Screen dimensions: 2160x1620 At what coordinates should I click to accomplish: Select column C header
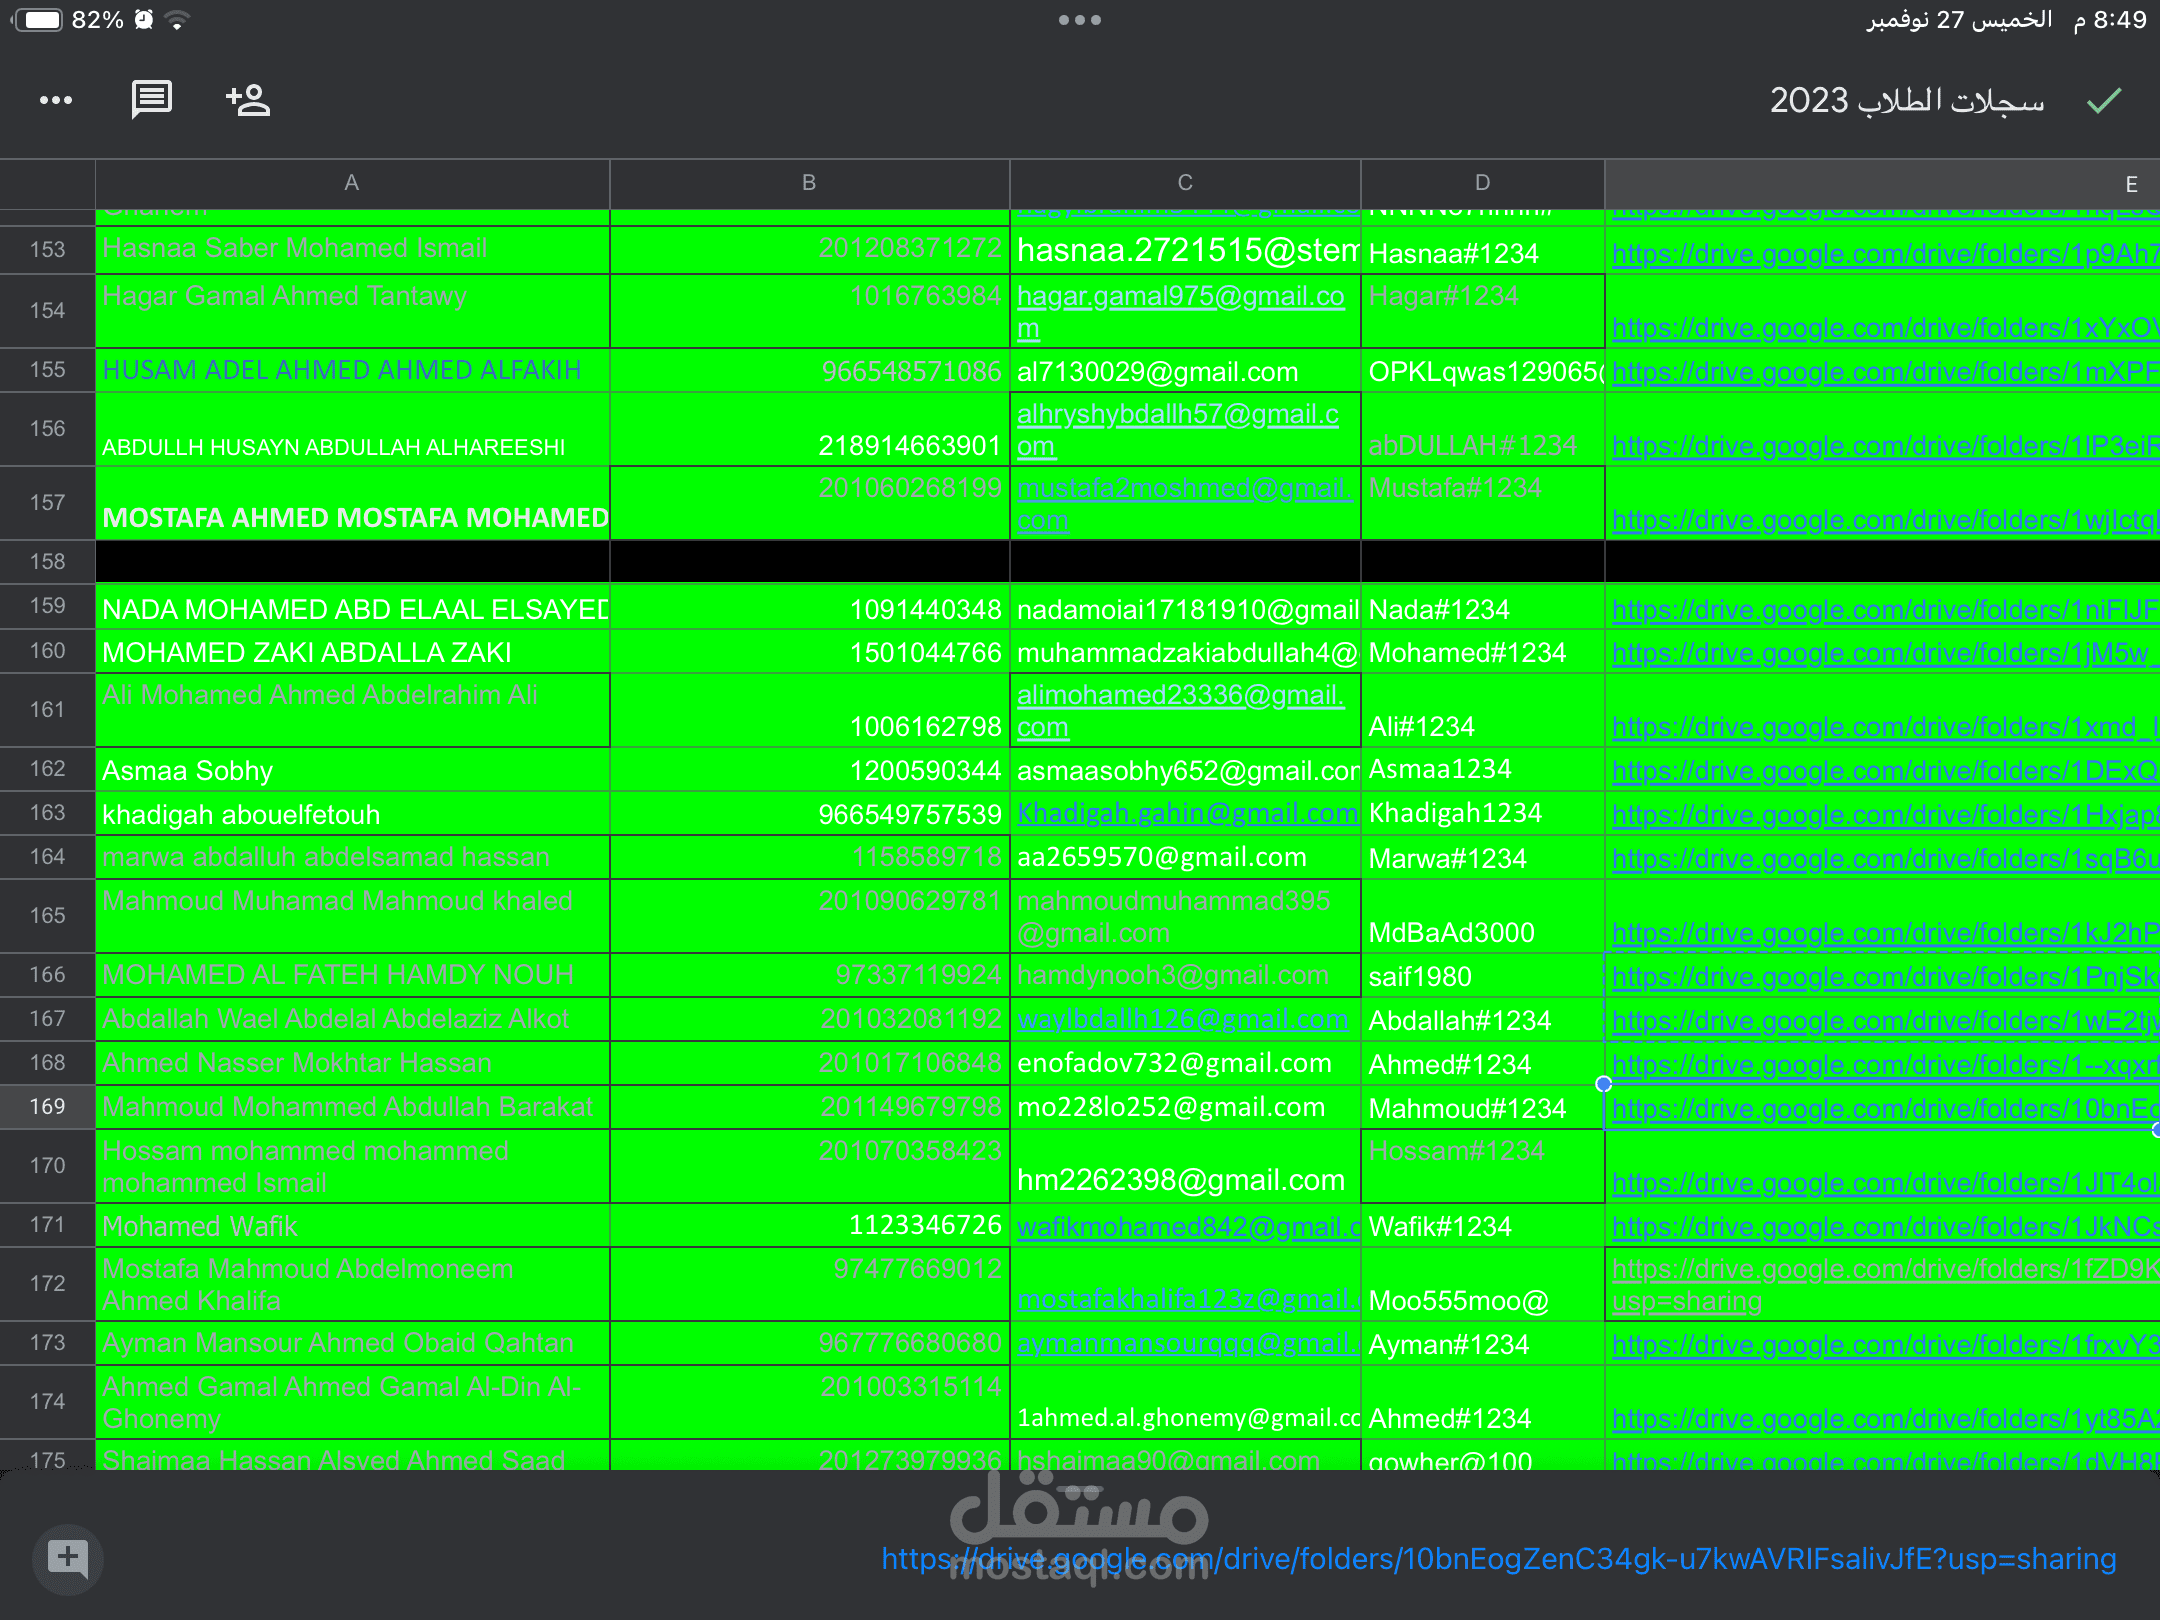1185,183
